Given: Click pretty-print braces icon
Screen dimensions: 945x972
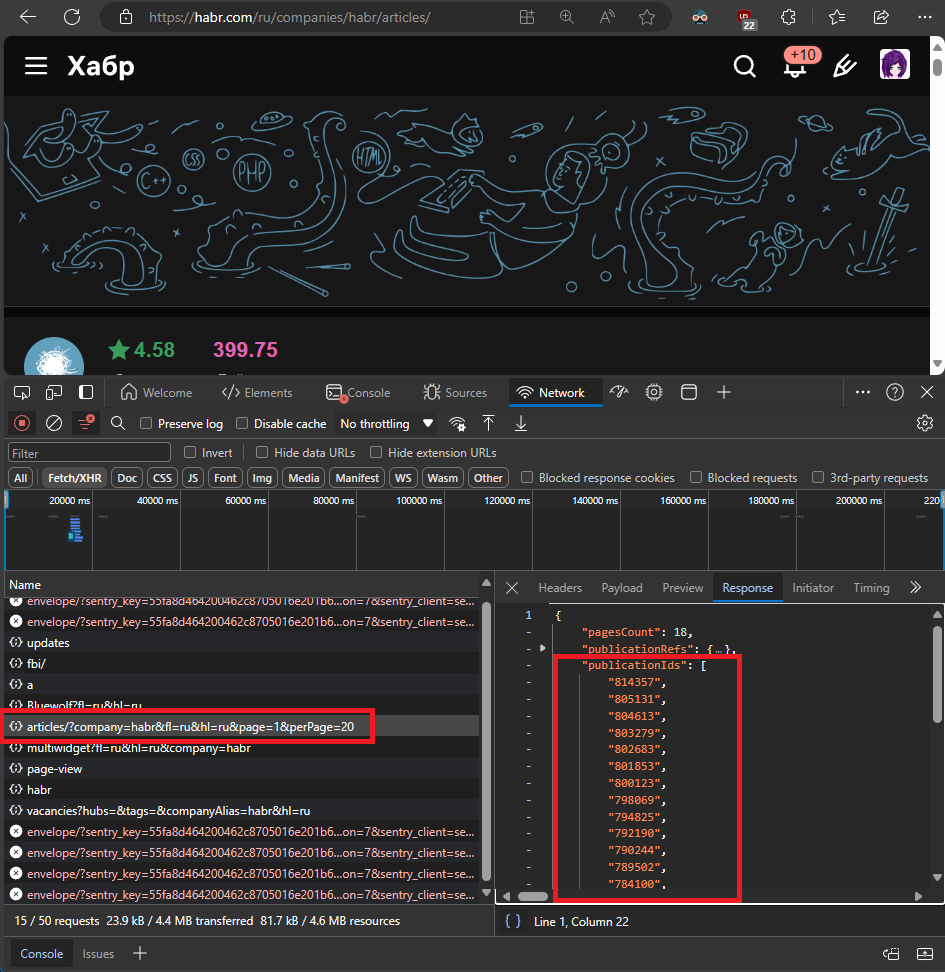Looking at the screenshot, I should [513, 921].
